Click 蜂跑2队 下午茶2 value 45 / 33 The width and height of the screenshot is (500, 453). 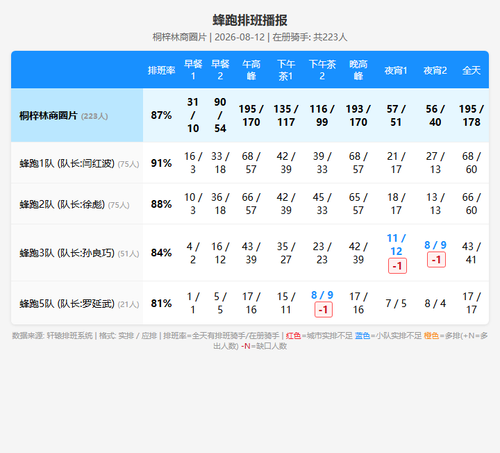point(322,204)
